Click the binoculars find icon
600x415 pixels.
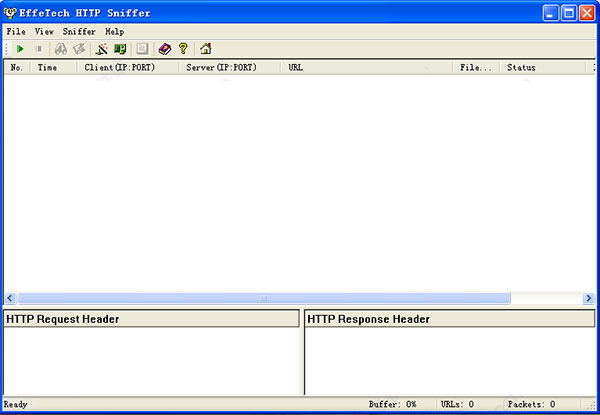pos(61,49)
